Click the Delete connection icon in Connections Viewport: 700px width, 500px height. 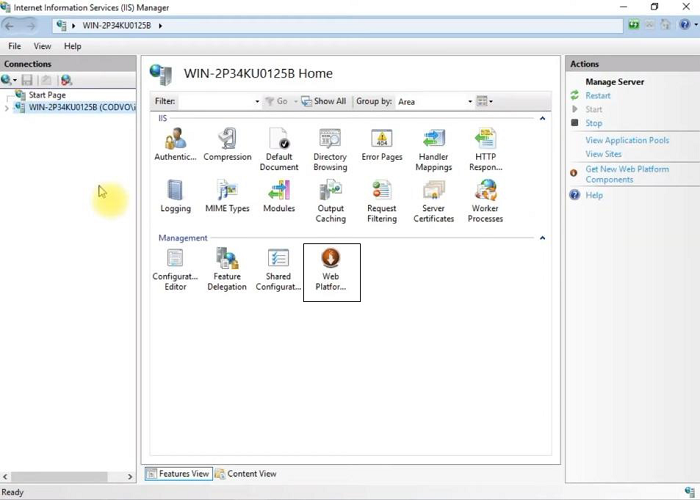tap(66, 80)
